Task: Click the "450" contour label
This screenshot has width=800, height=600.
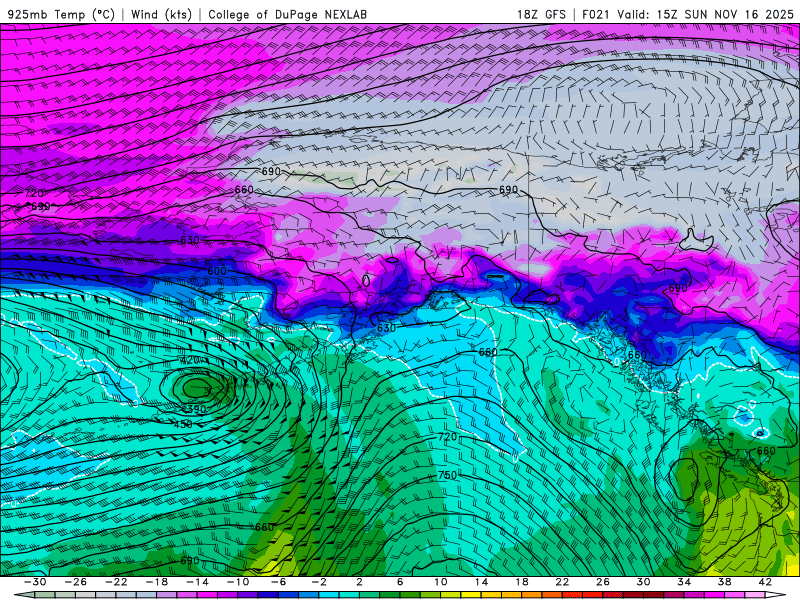Action: pos(183,424)
